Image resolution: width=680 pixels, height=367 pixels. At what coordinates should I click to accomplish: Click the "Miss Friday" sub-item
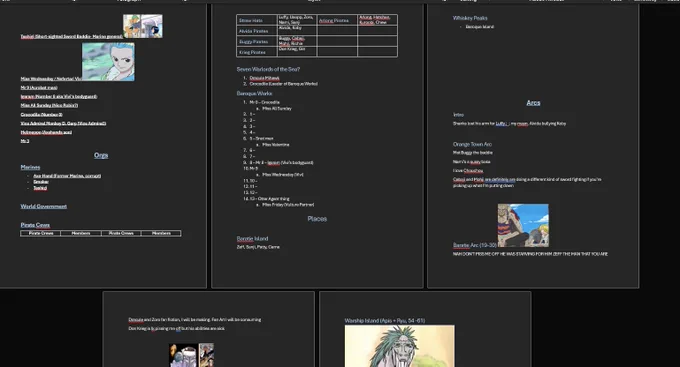(x=288, y=204)
